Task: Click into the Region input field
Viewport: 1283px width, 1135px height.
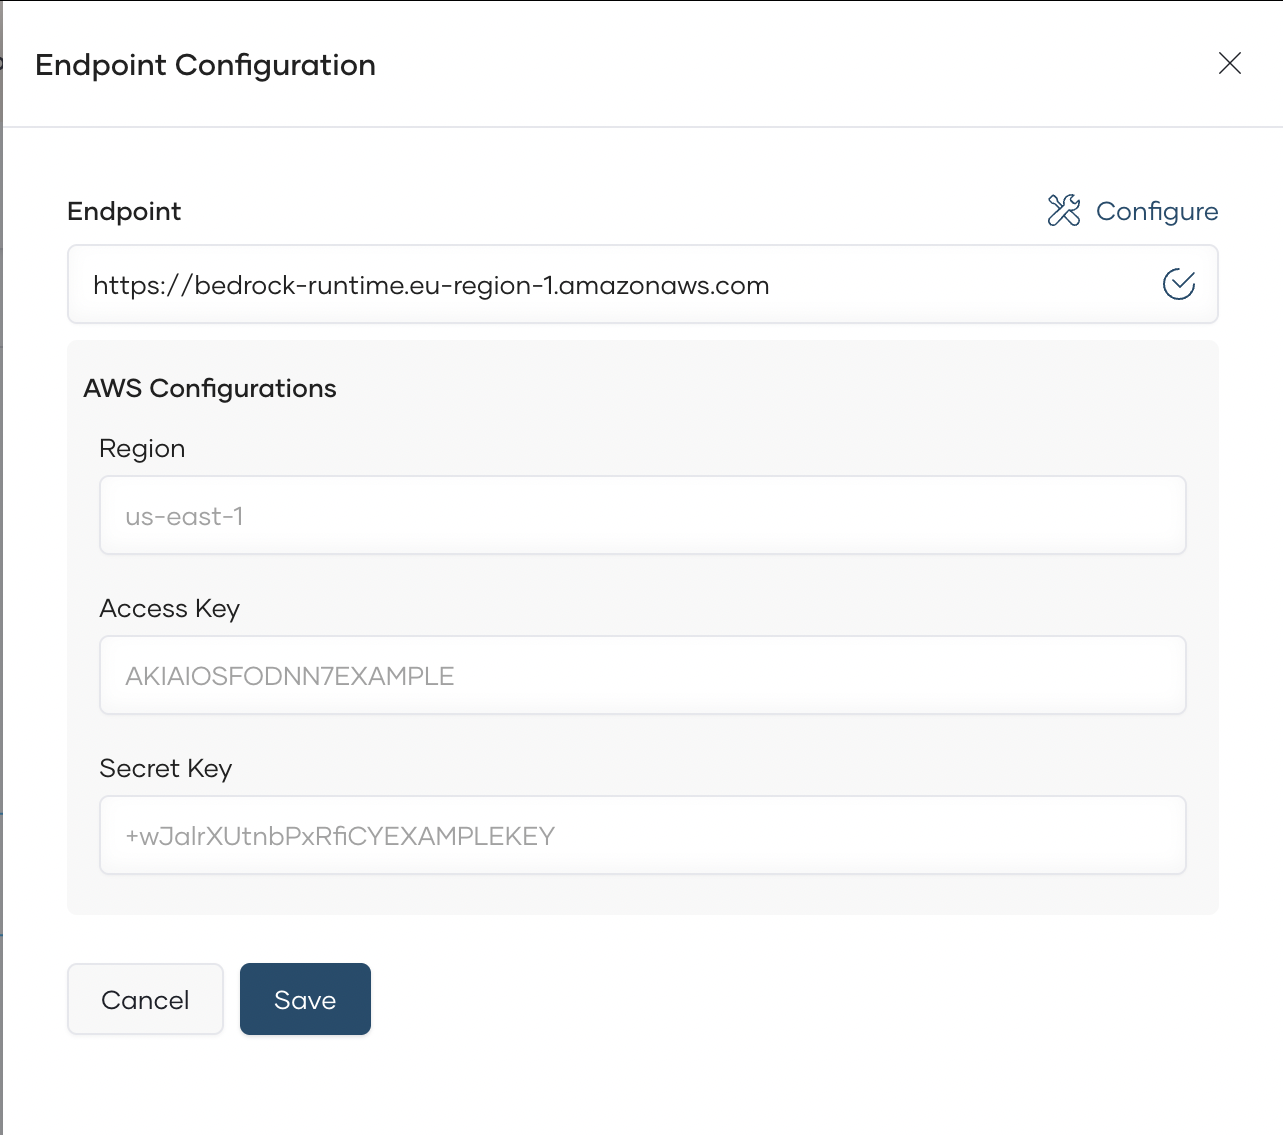Action: [x=642, y=516]
